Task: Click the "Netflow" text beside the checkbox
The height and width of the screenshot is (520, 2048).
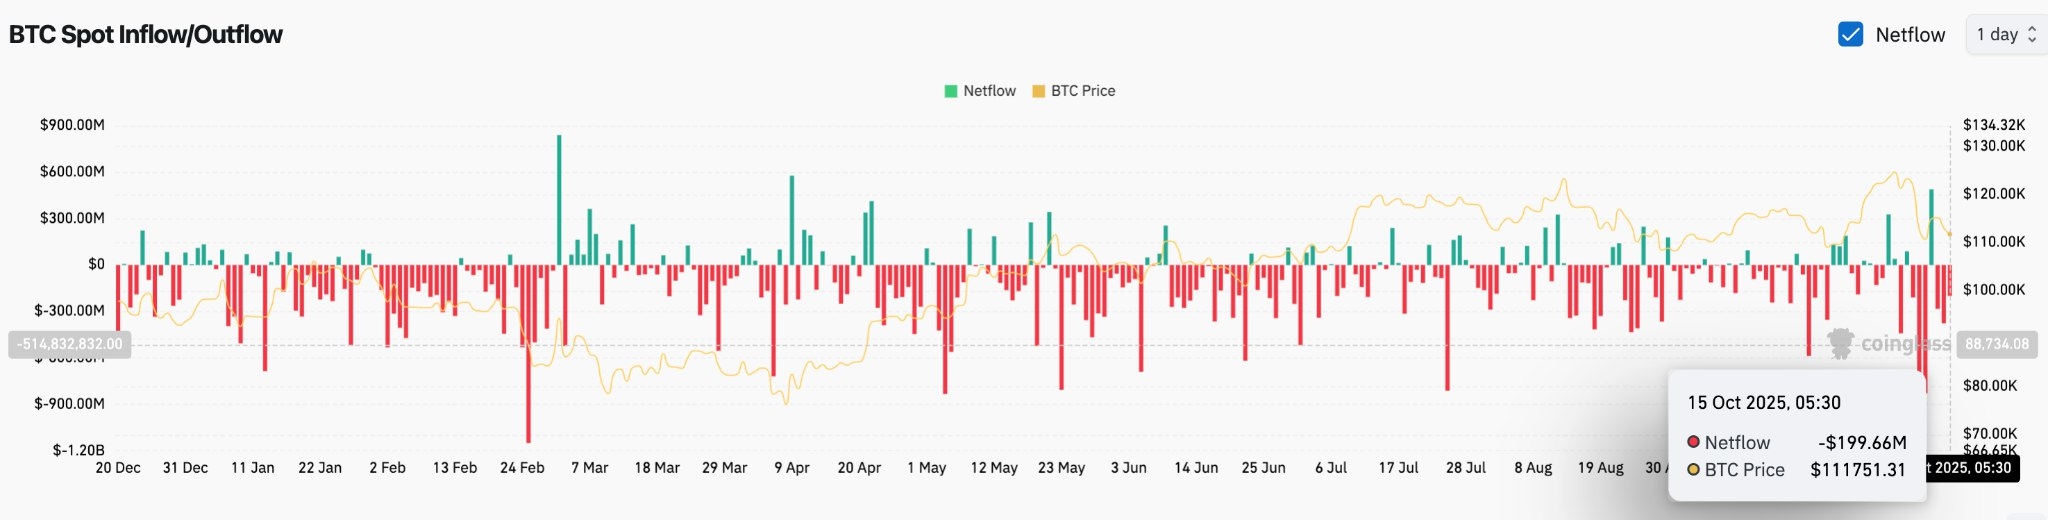Action: (1910, 35)
